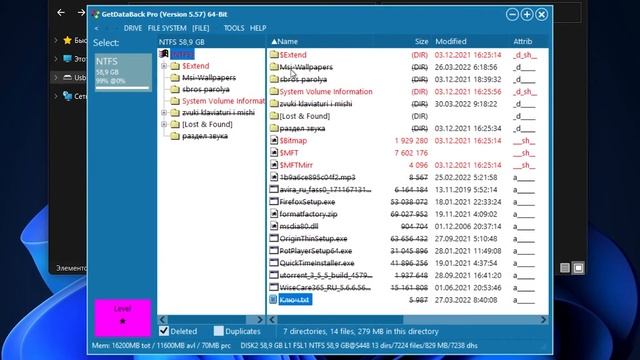
Task: Toggle the Deleted checkbox
Action: tap(164, 331)
